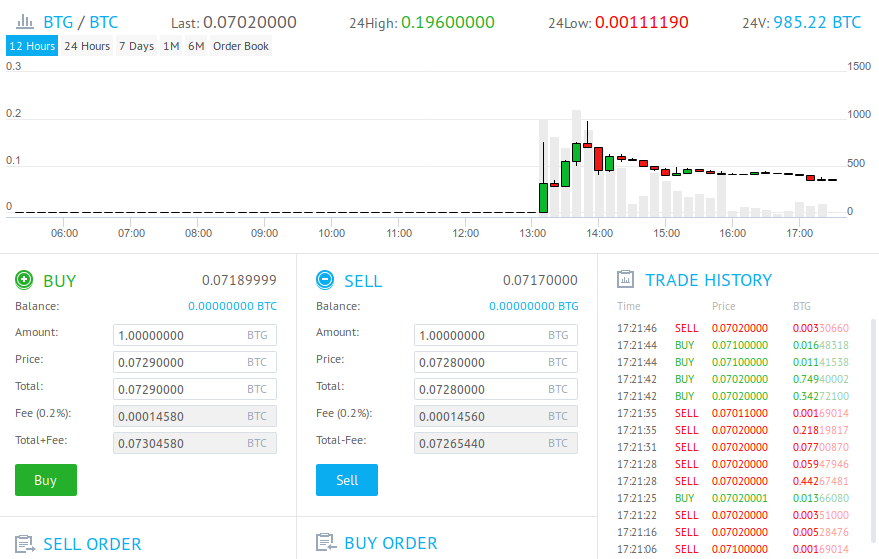Focus the Buy Amount input field
This screenshot has height=559, width=879.
[195, 335]
